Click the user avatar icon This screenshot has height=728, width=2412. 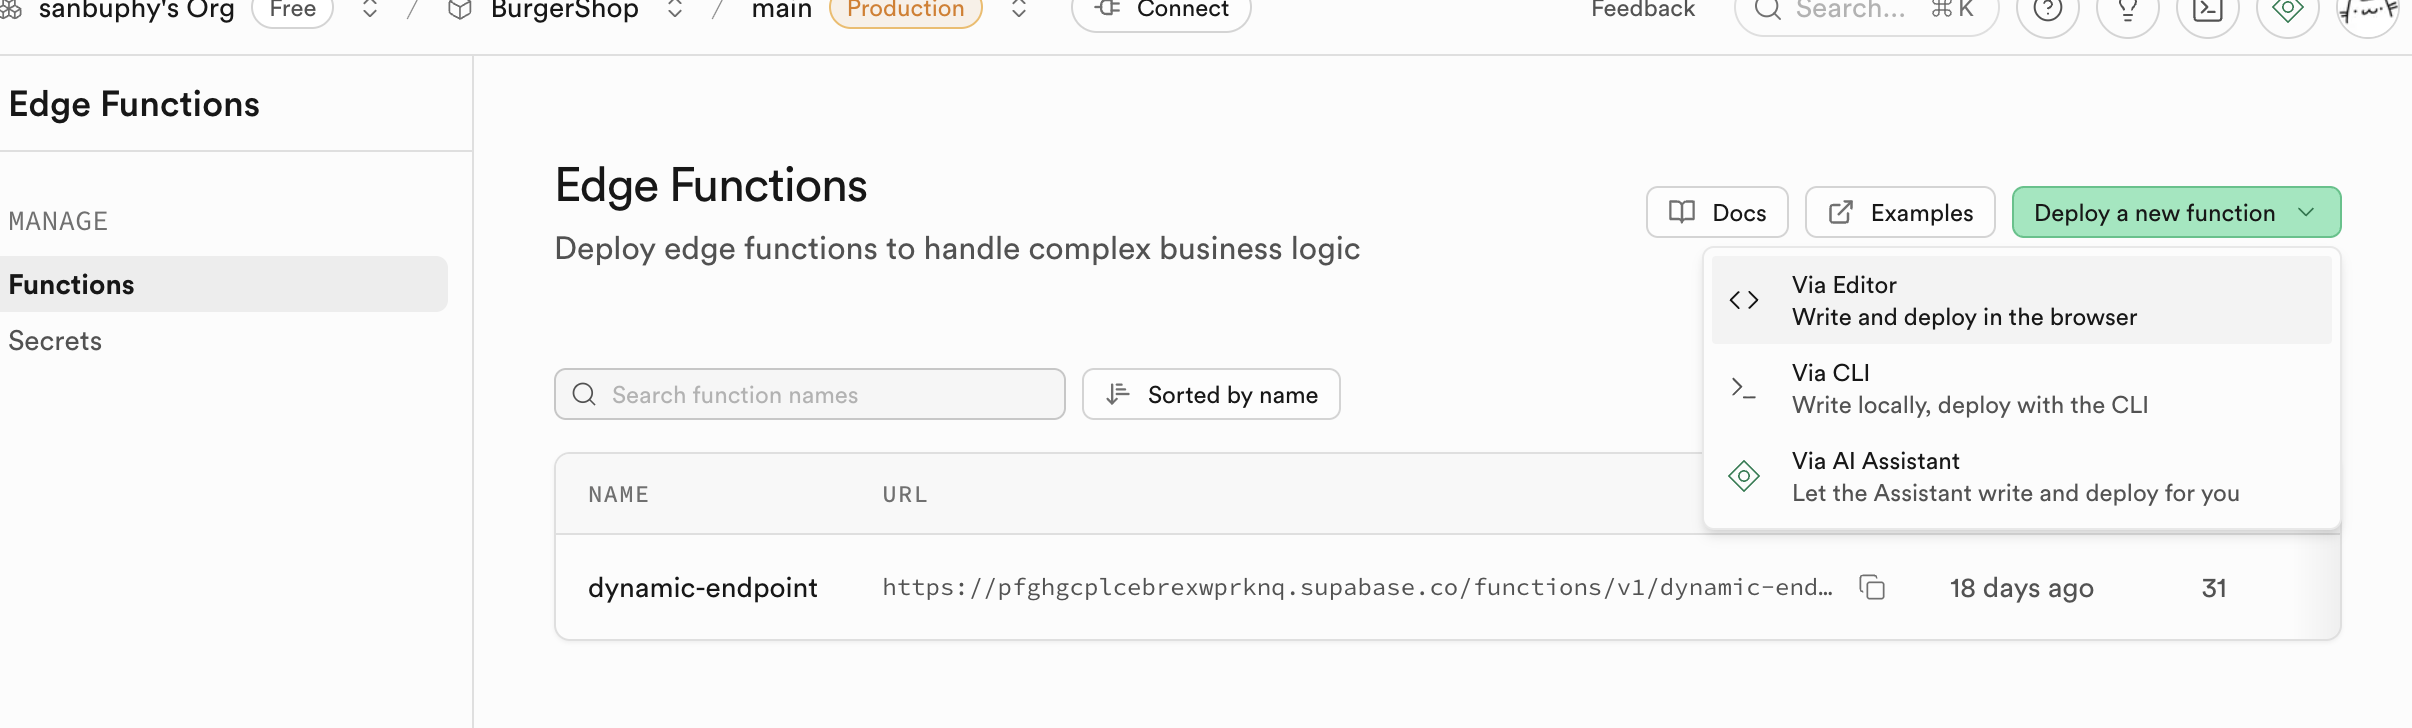(x=2366, y=10)
